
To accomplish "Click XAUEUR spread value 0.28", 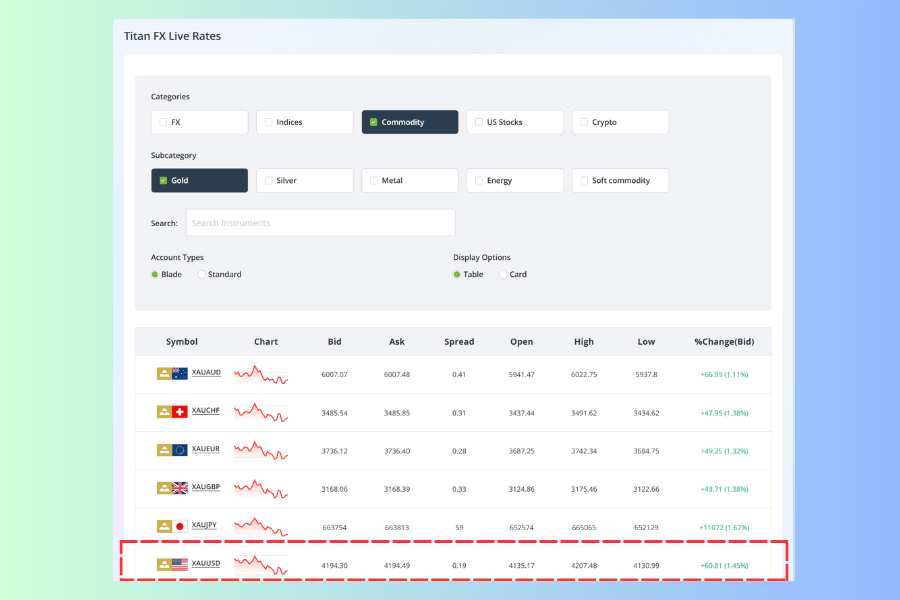I will (459, 451).
